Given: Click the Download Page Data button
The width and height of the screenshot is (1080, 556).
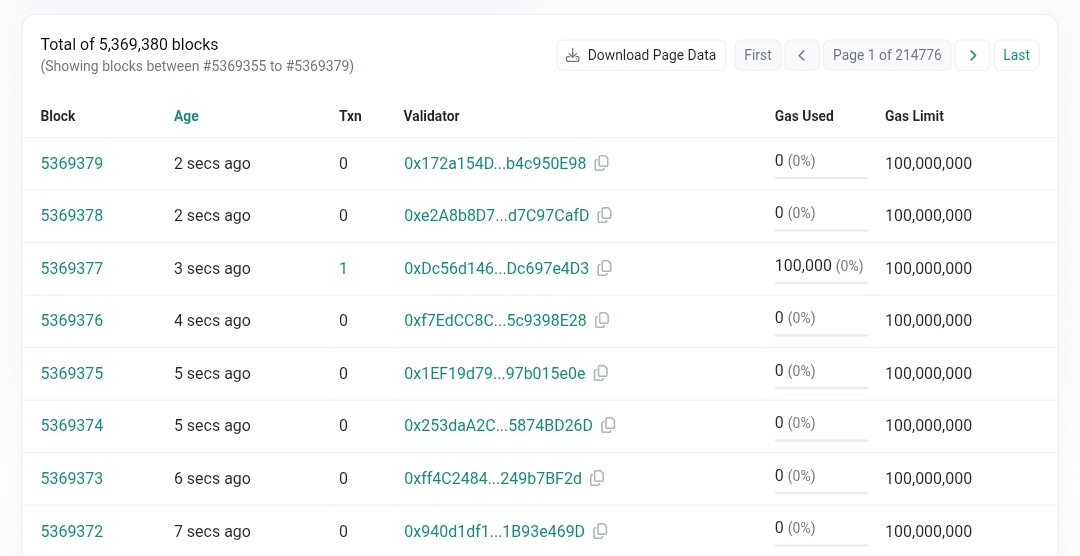Looking at the screenshot, I should (641, 55).
